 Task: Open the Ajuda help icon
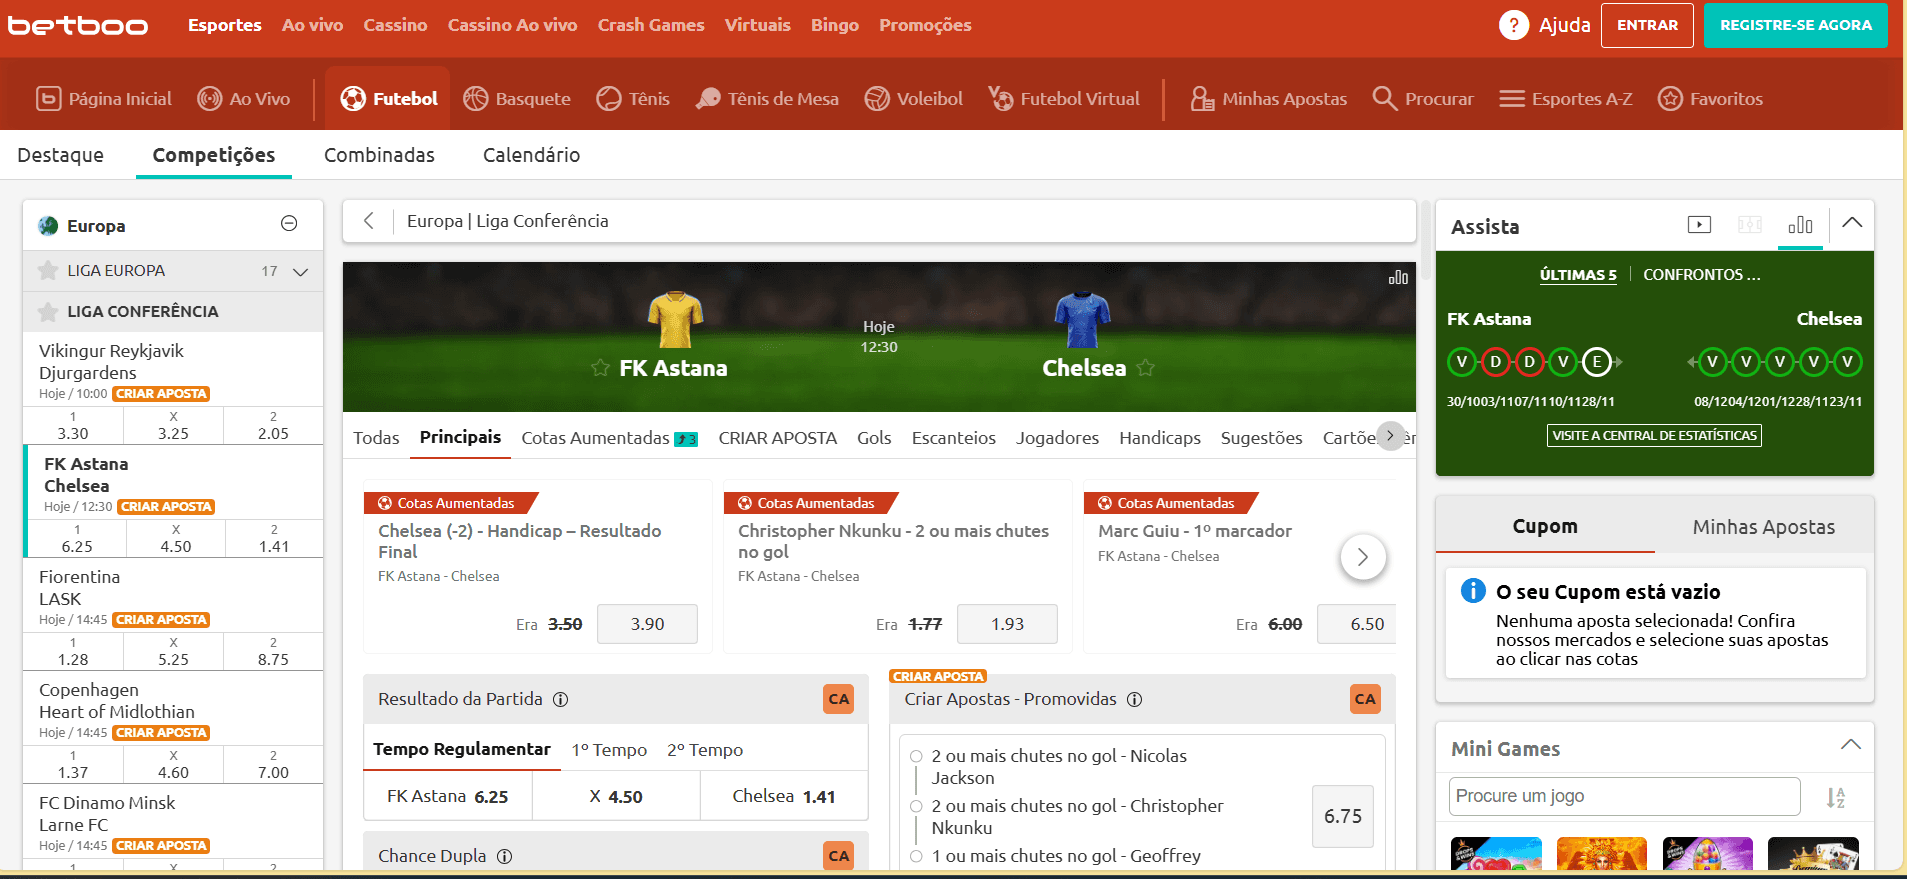coord(1513,25)
